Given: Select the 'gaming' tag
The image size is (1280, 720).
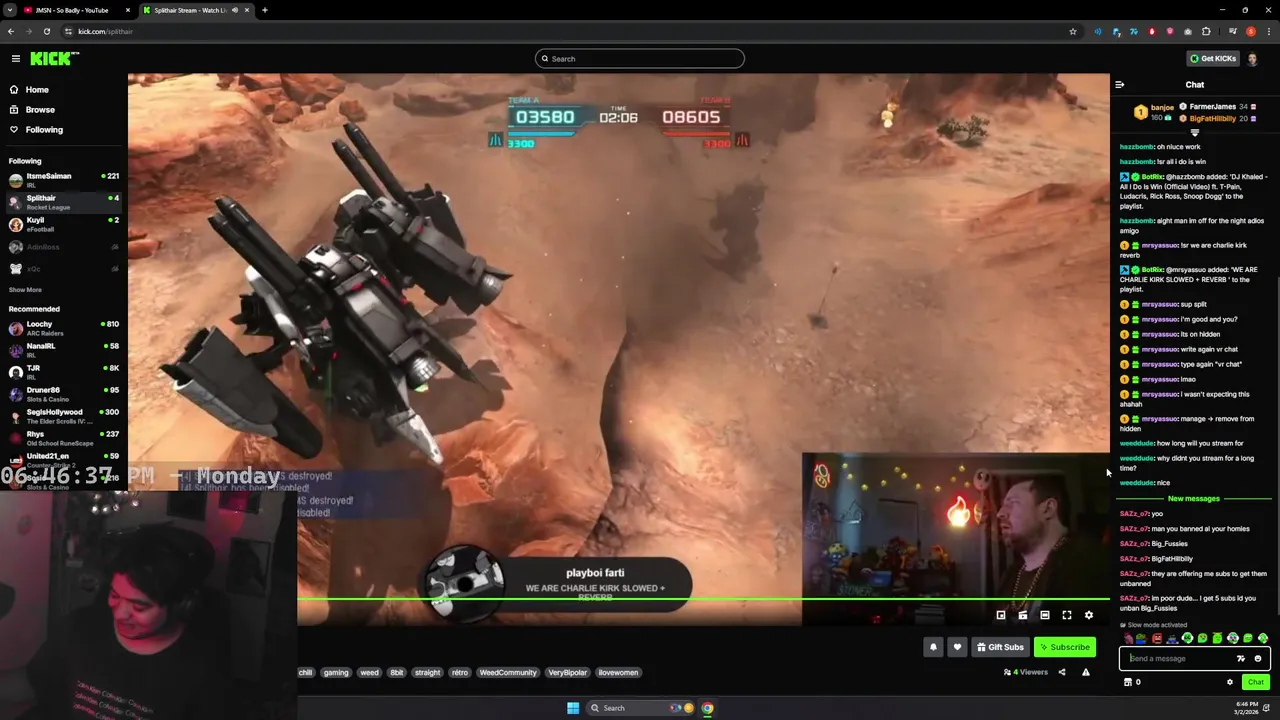Looking at the screenshot, I should [x=336, y=673].
